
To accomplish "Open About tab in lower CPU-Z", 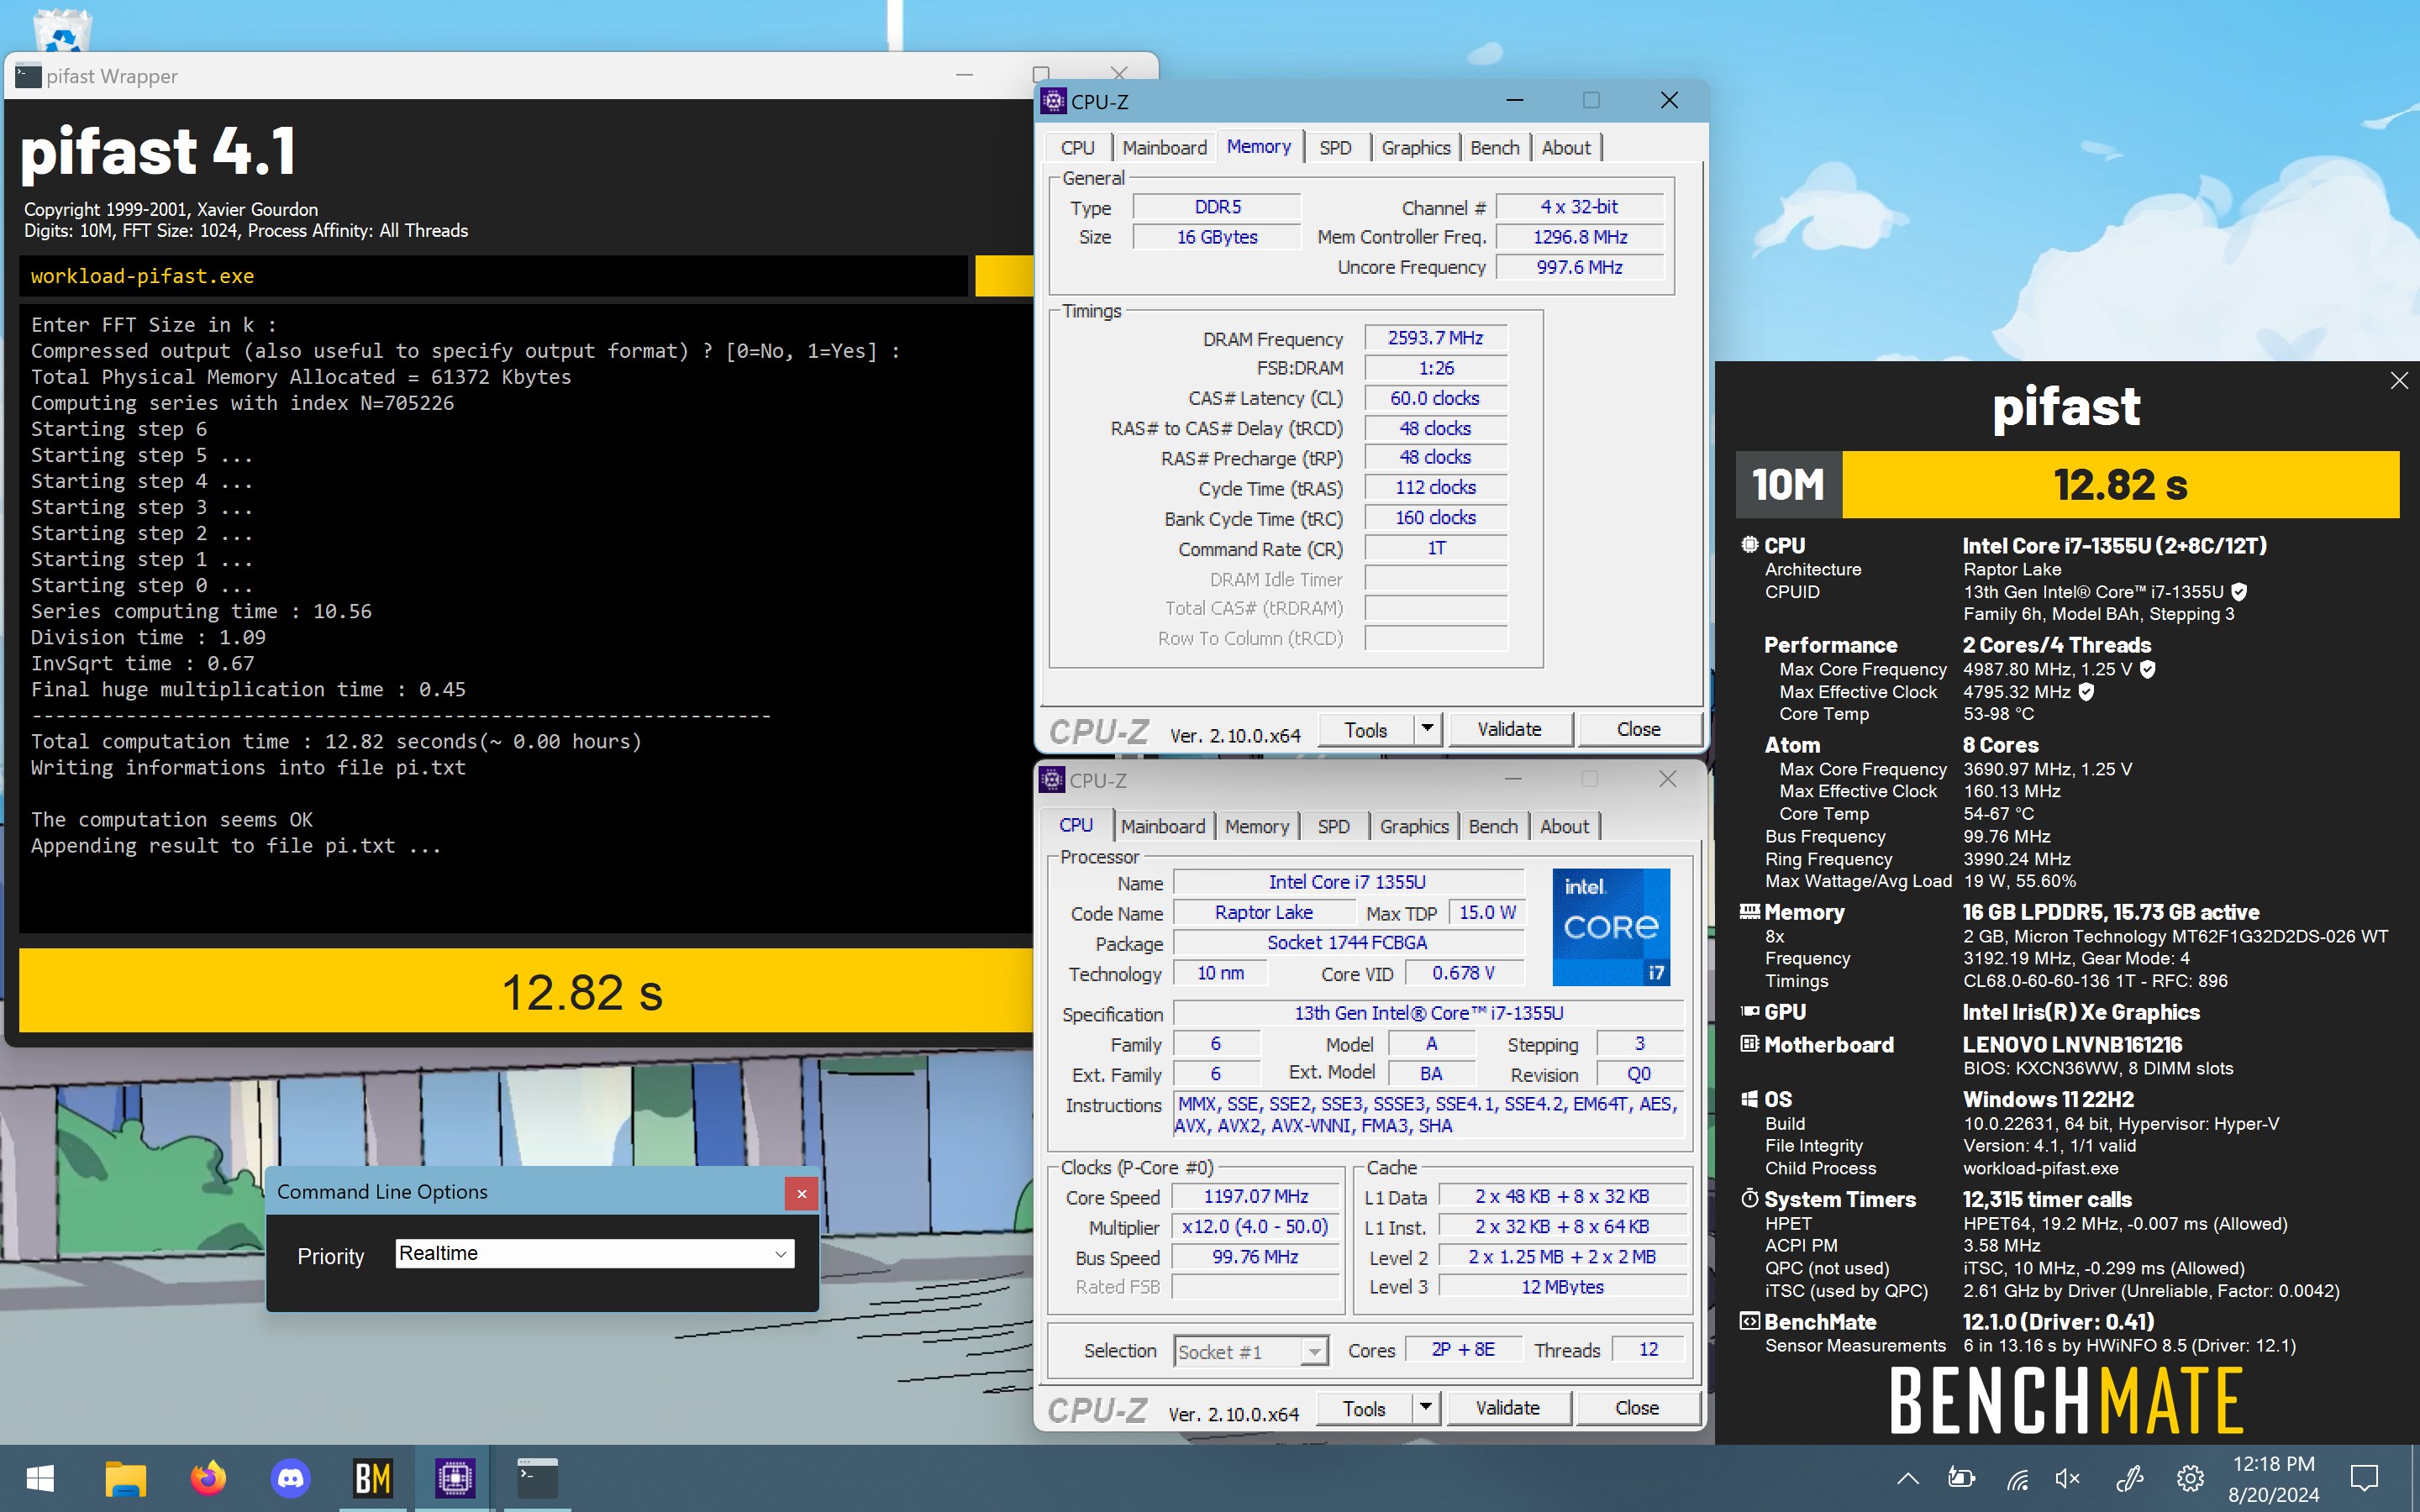I will click(x=1564, y=827).
